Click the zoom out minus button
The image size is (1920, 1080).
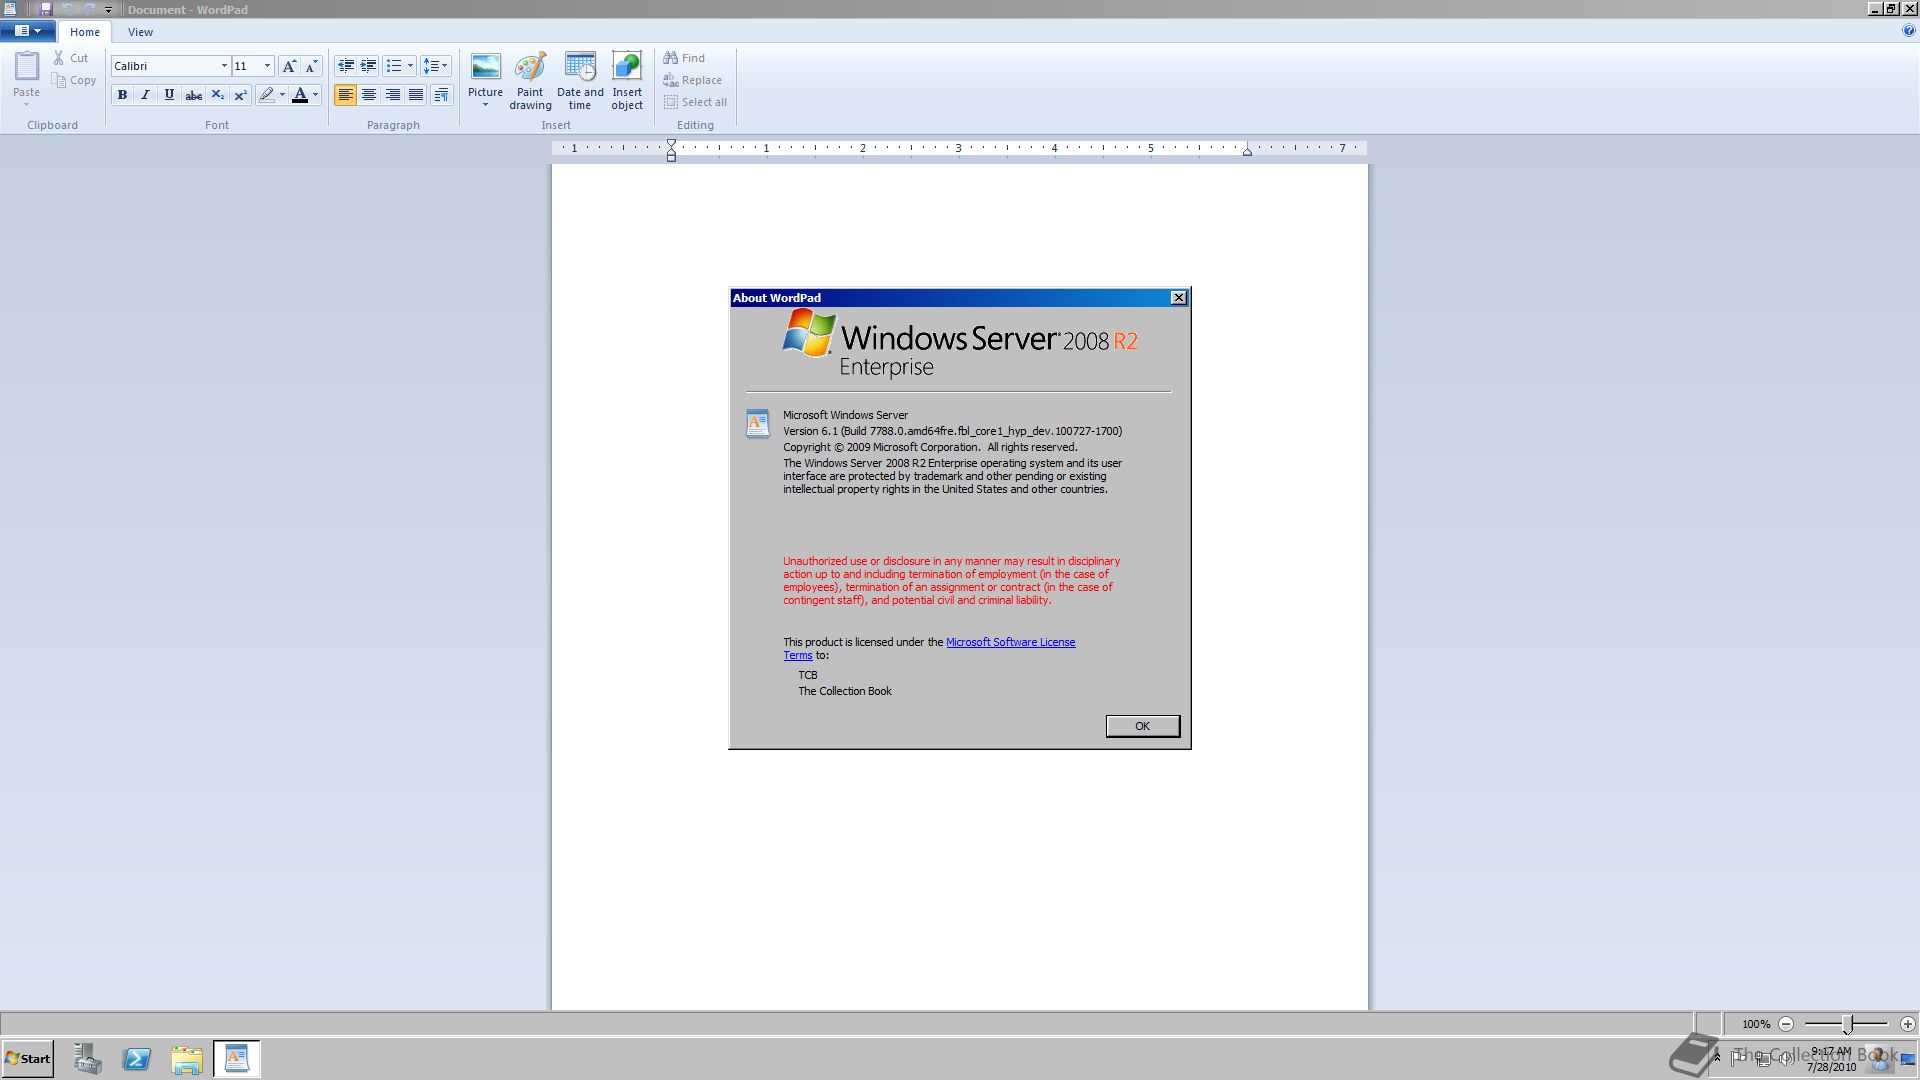click(x=1786, y=1024)
